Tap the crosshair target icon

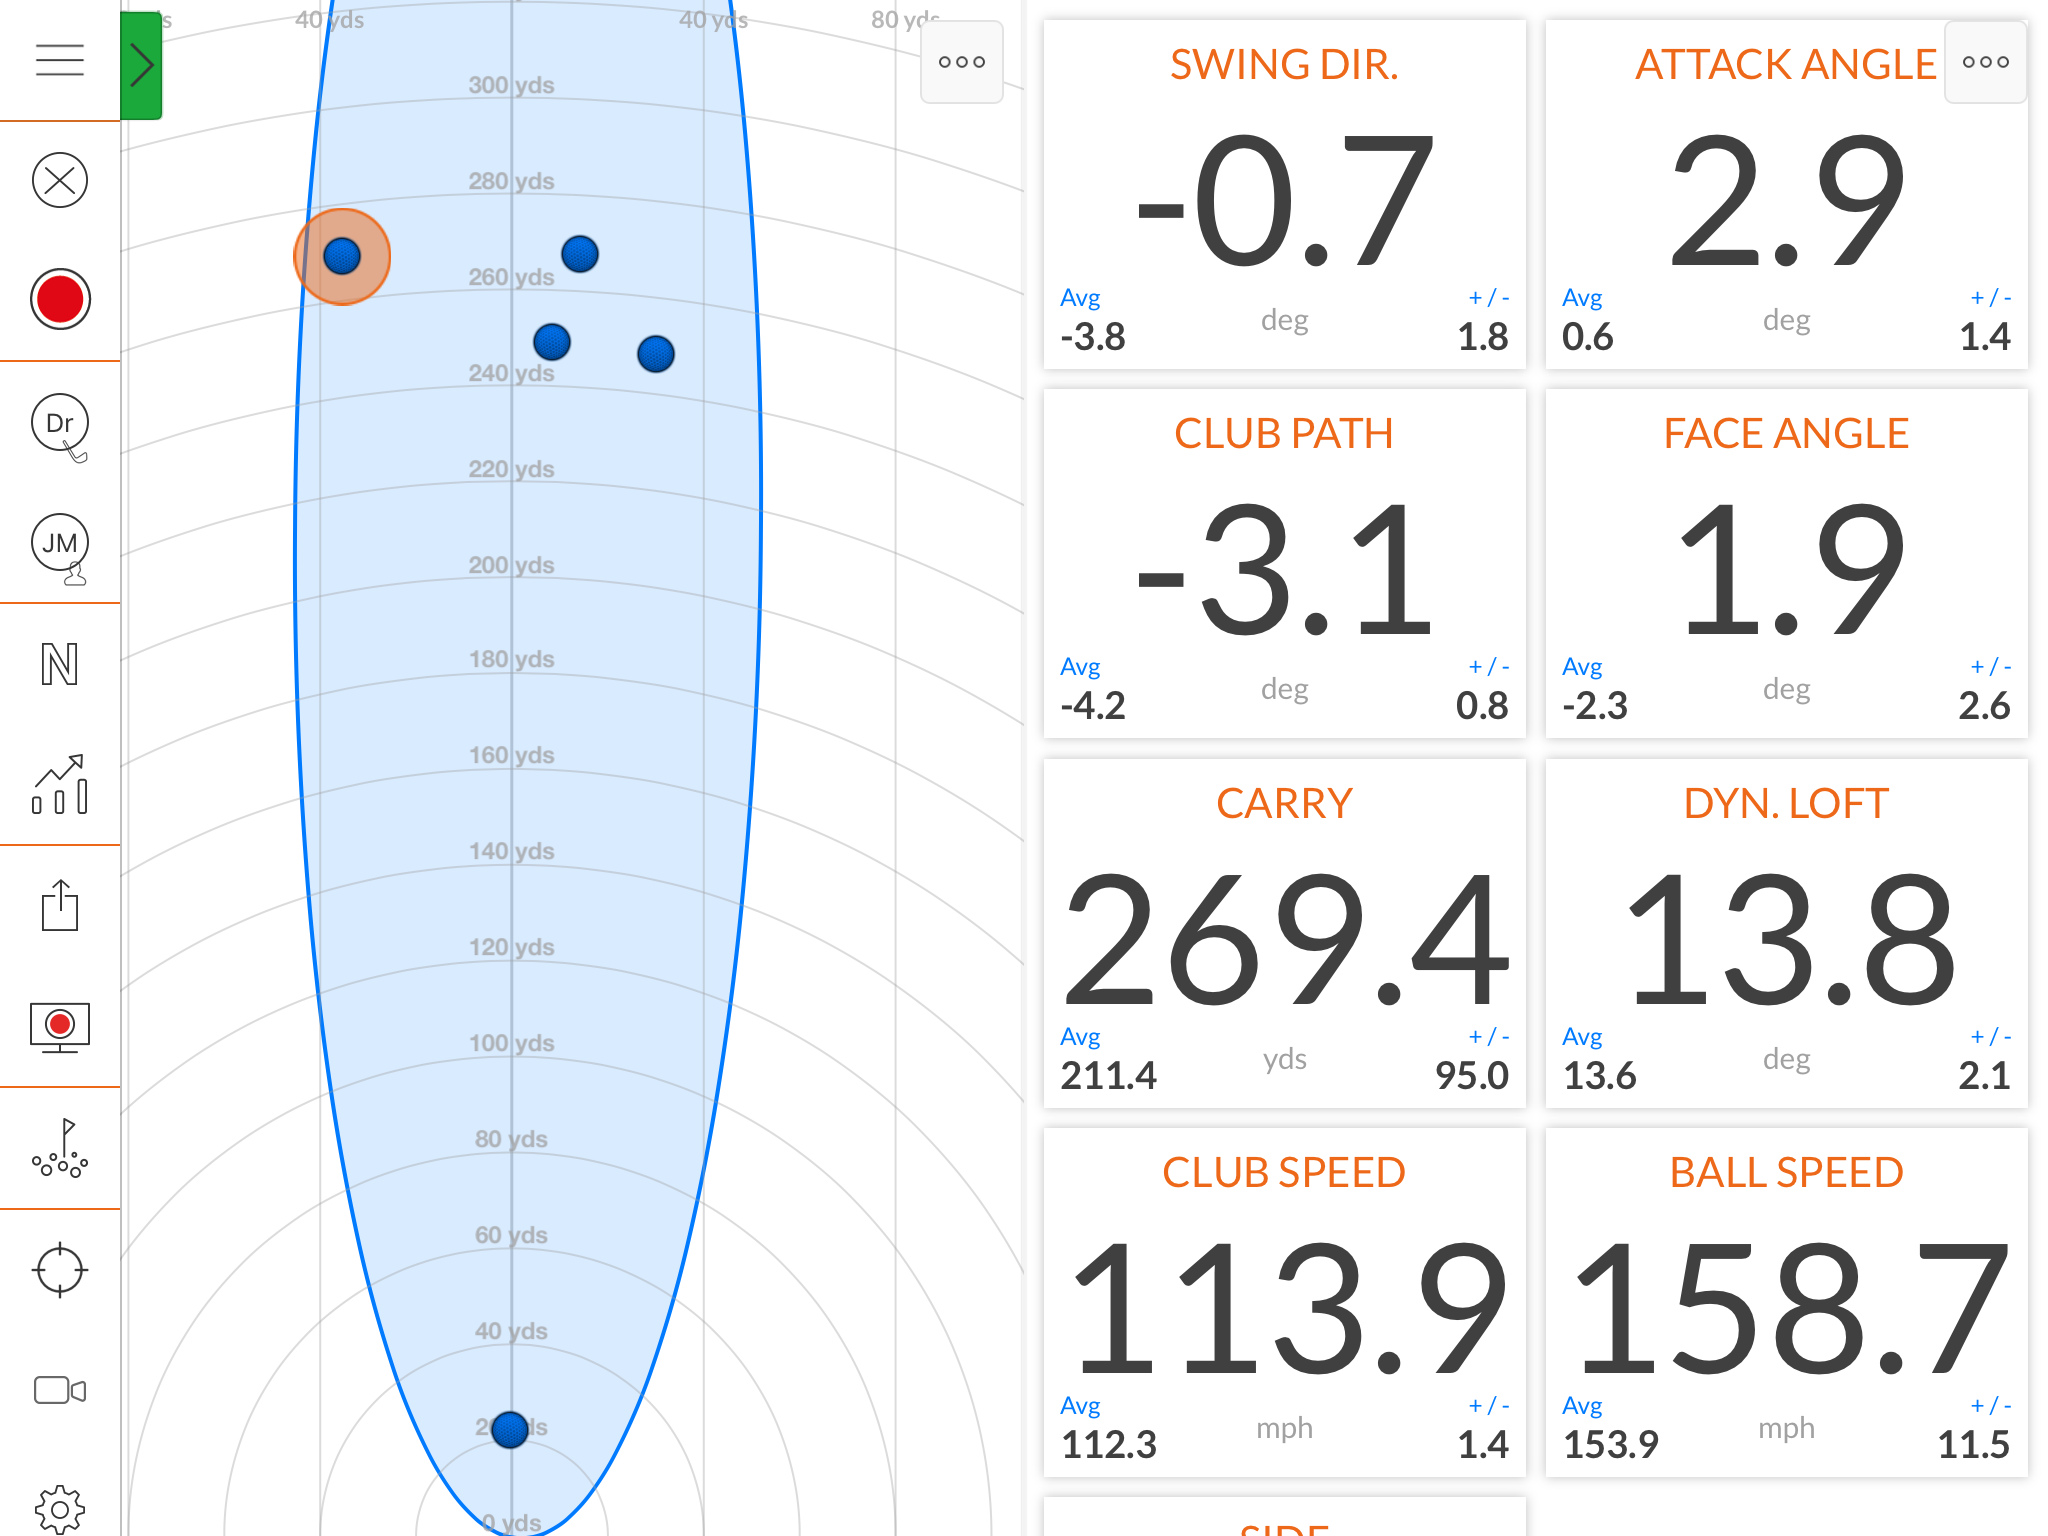[x=60, y=1270]
